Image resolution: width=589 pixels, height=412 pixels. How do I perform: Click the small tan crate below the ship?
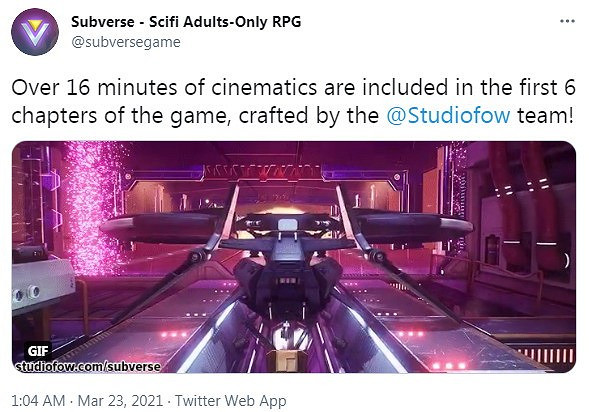pos(287,361)
